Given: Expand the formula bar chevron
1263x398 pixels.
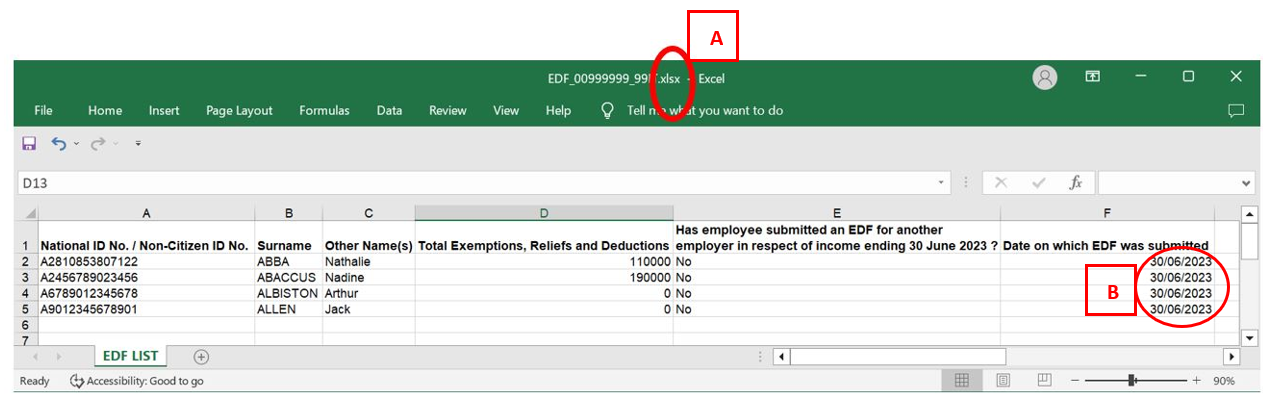Looking at the screenshot, I should 1246,184.
